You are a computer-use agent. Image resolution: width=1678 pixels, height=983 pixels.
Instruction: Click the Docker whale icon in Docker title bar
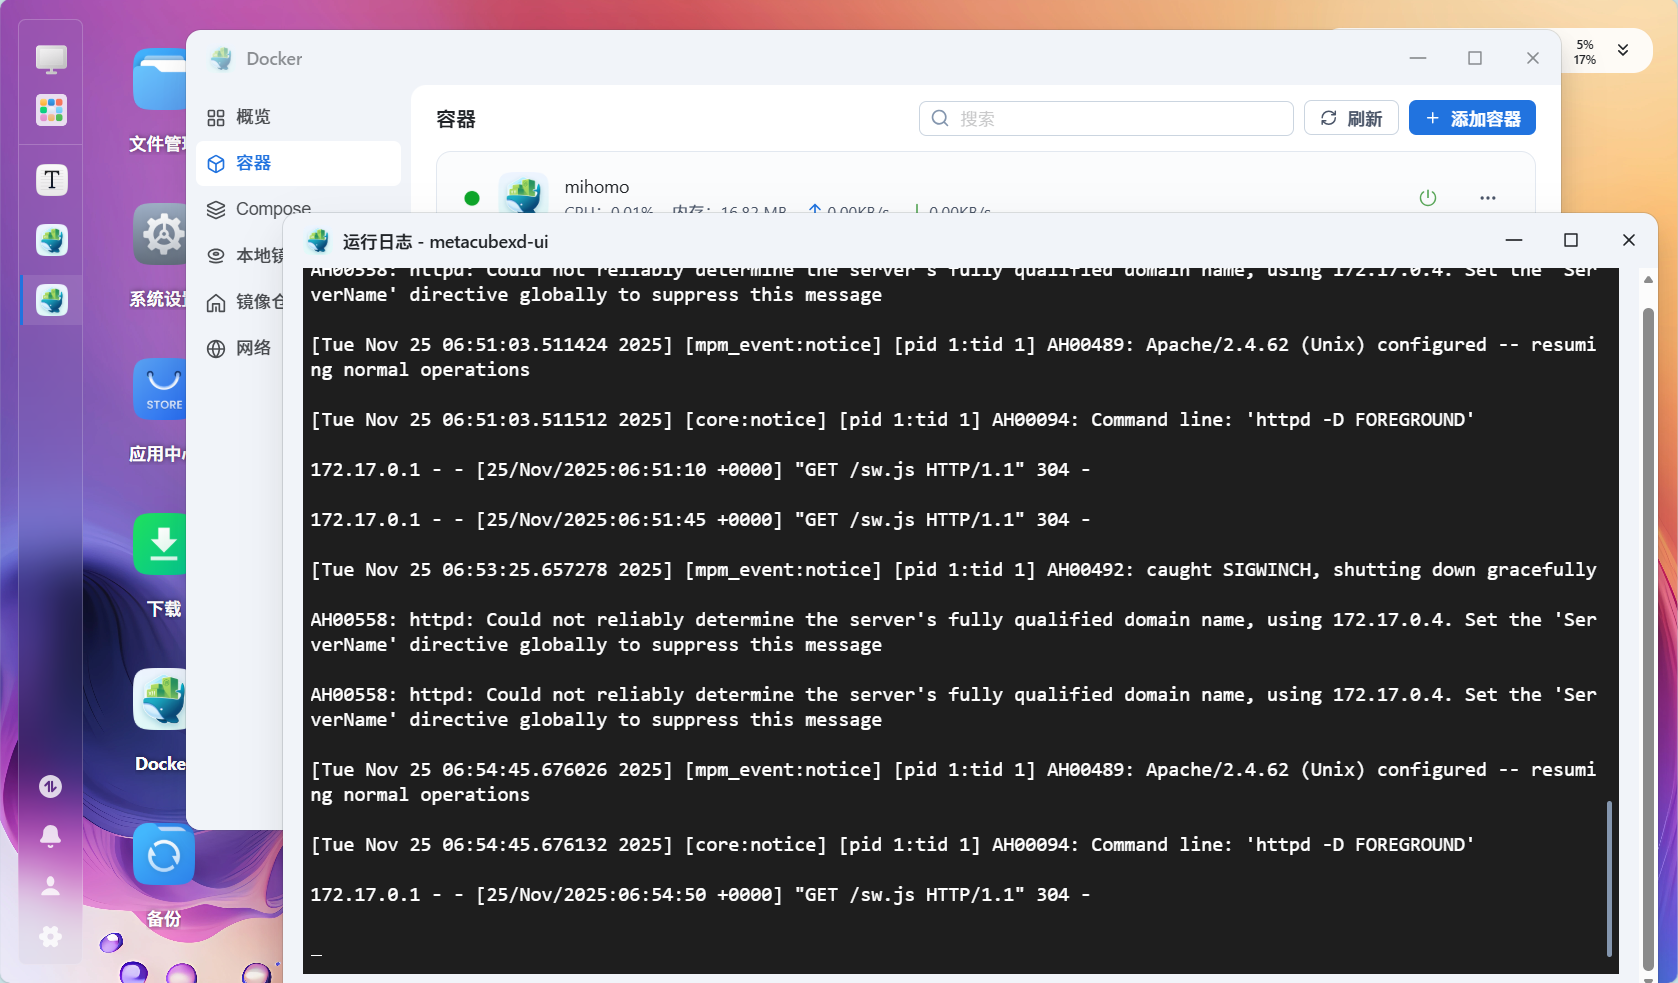click(x=221, y=59)
